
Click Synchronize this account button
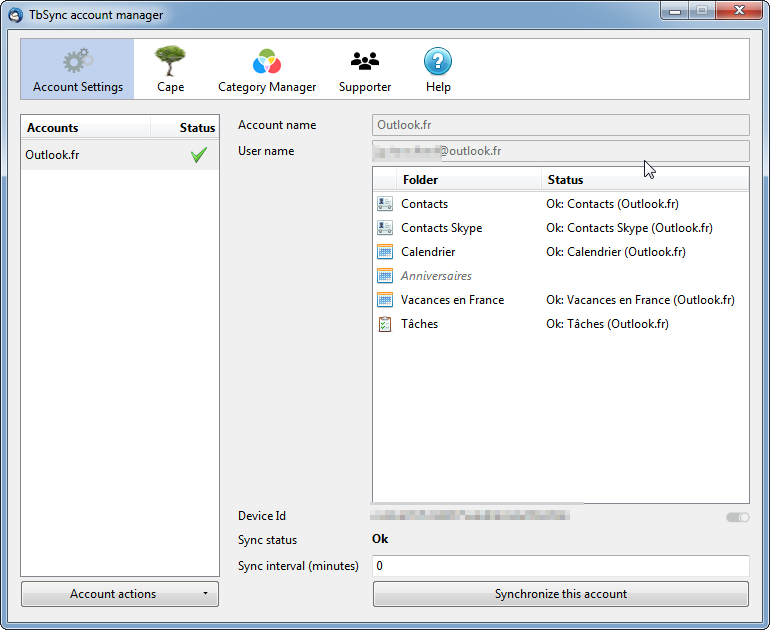click(560, 594)
